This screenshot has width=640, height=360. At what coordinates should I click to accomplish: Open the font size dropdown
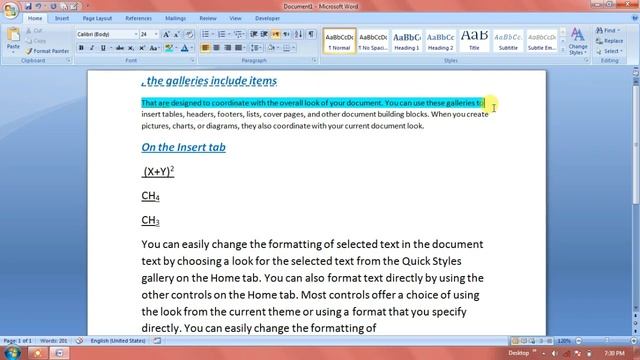point(156,35)
